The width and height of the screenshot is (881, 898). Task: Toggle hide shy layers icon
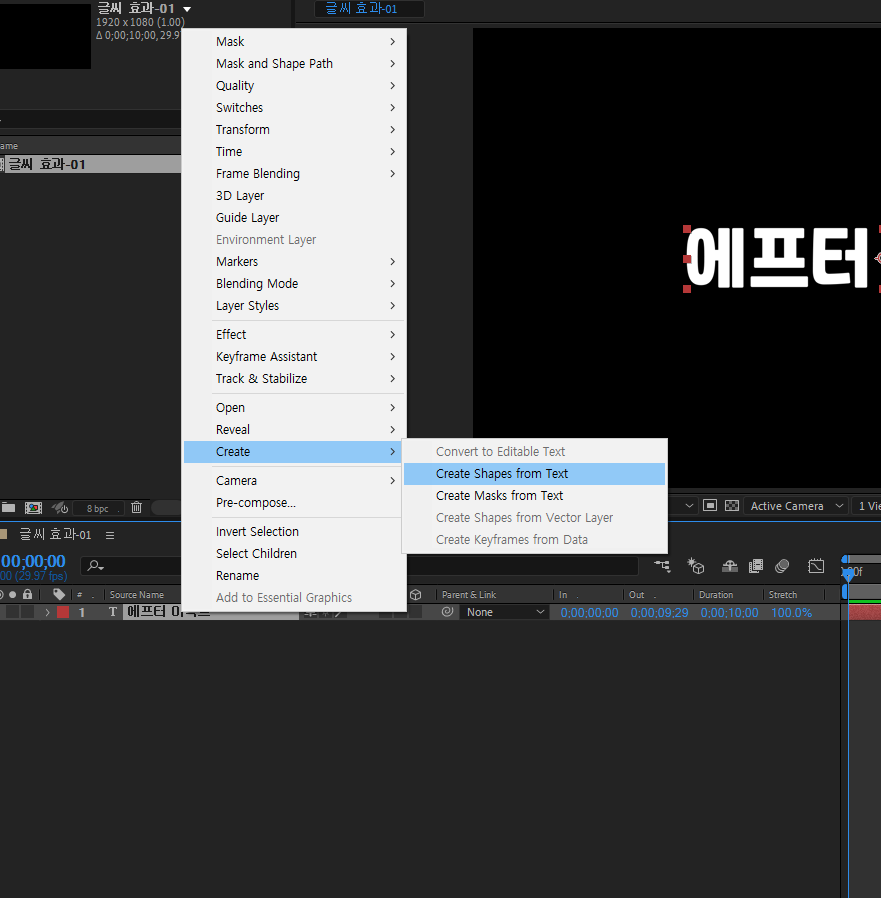[730, 566]
